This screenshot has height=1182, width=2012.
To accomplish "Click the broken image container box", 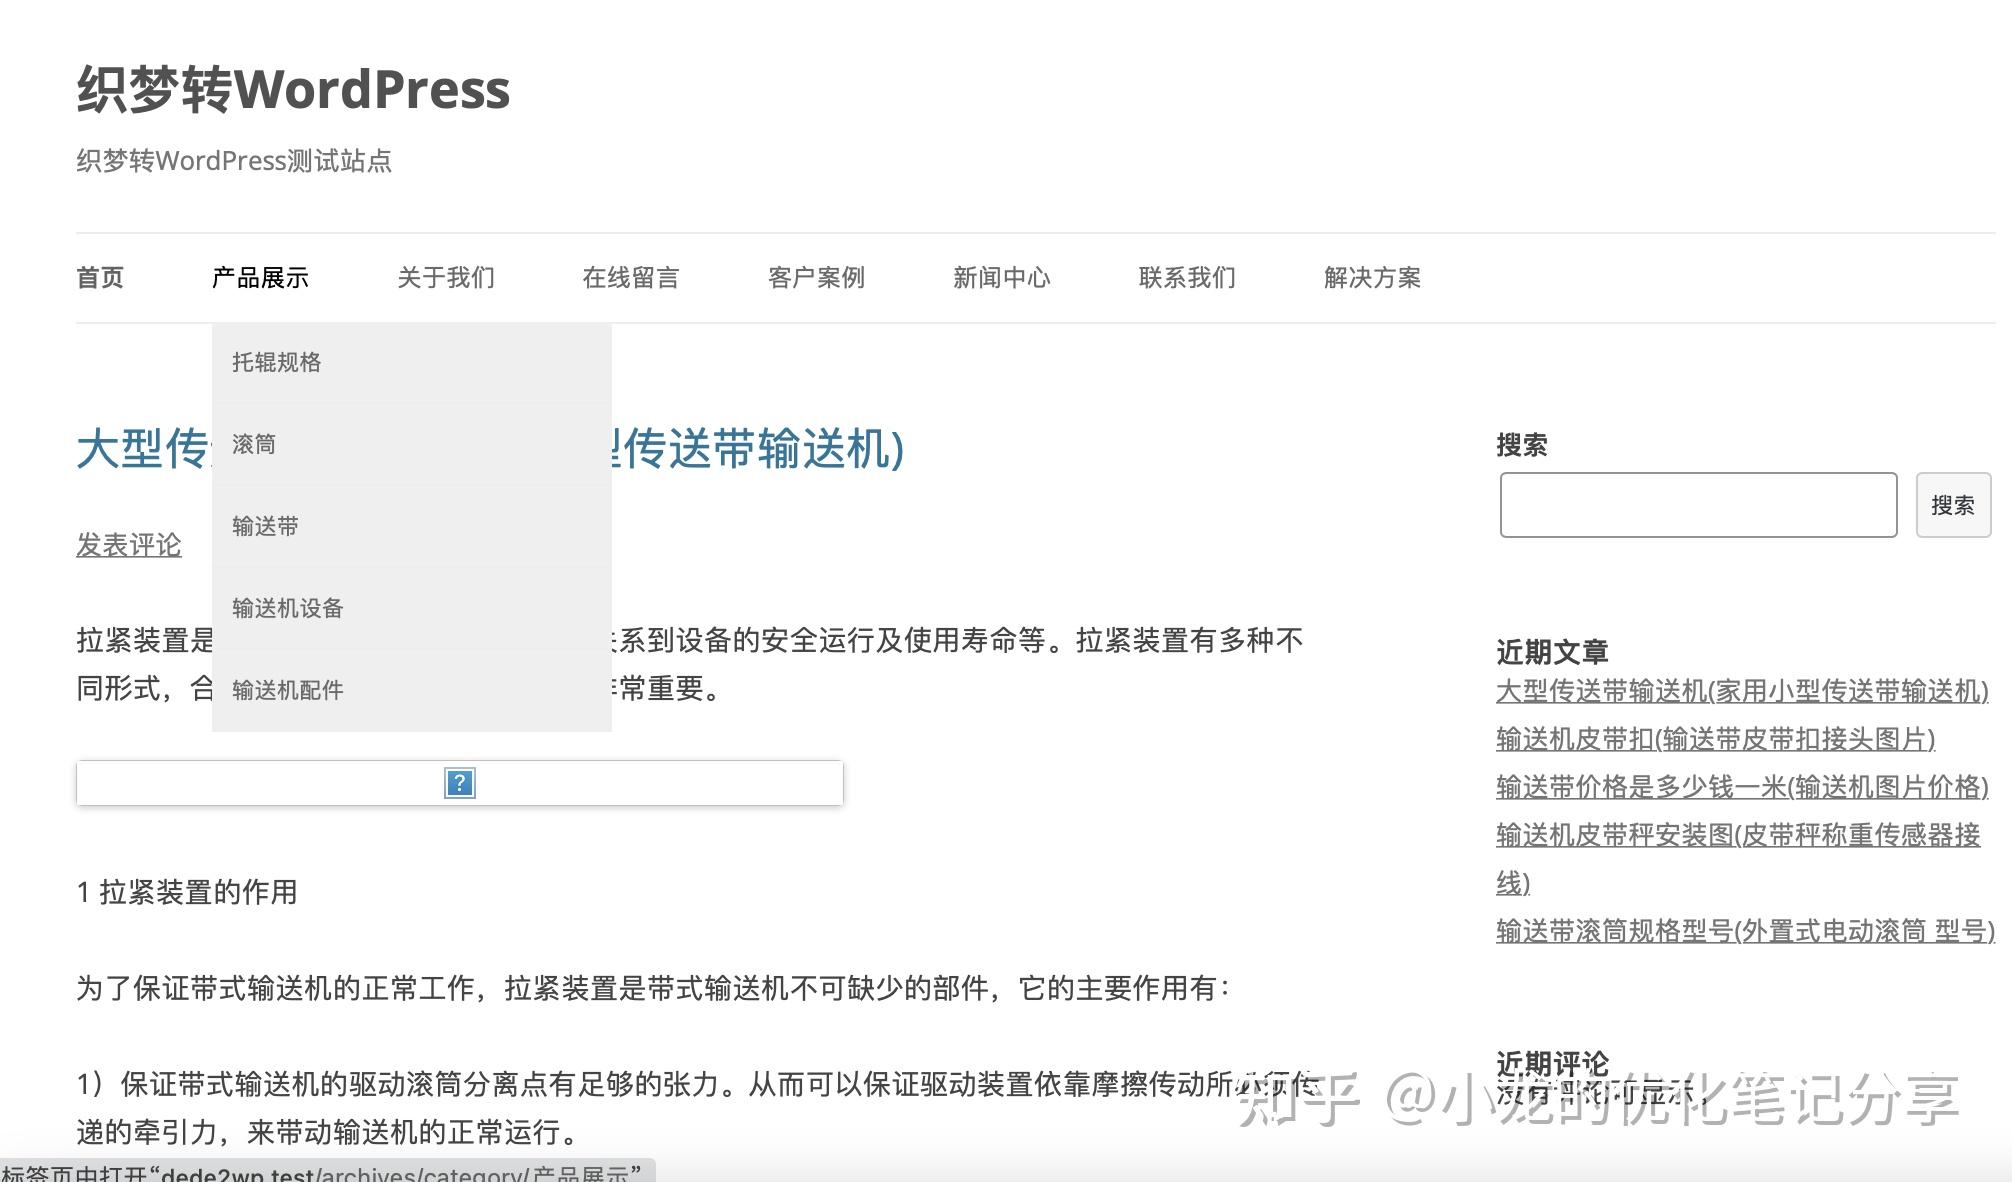I will pyautogui.click(x=460, y=783).
